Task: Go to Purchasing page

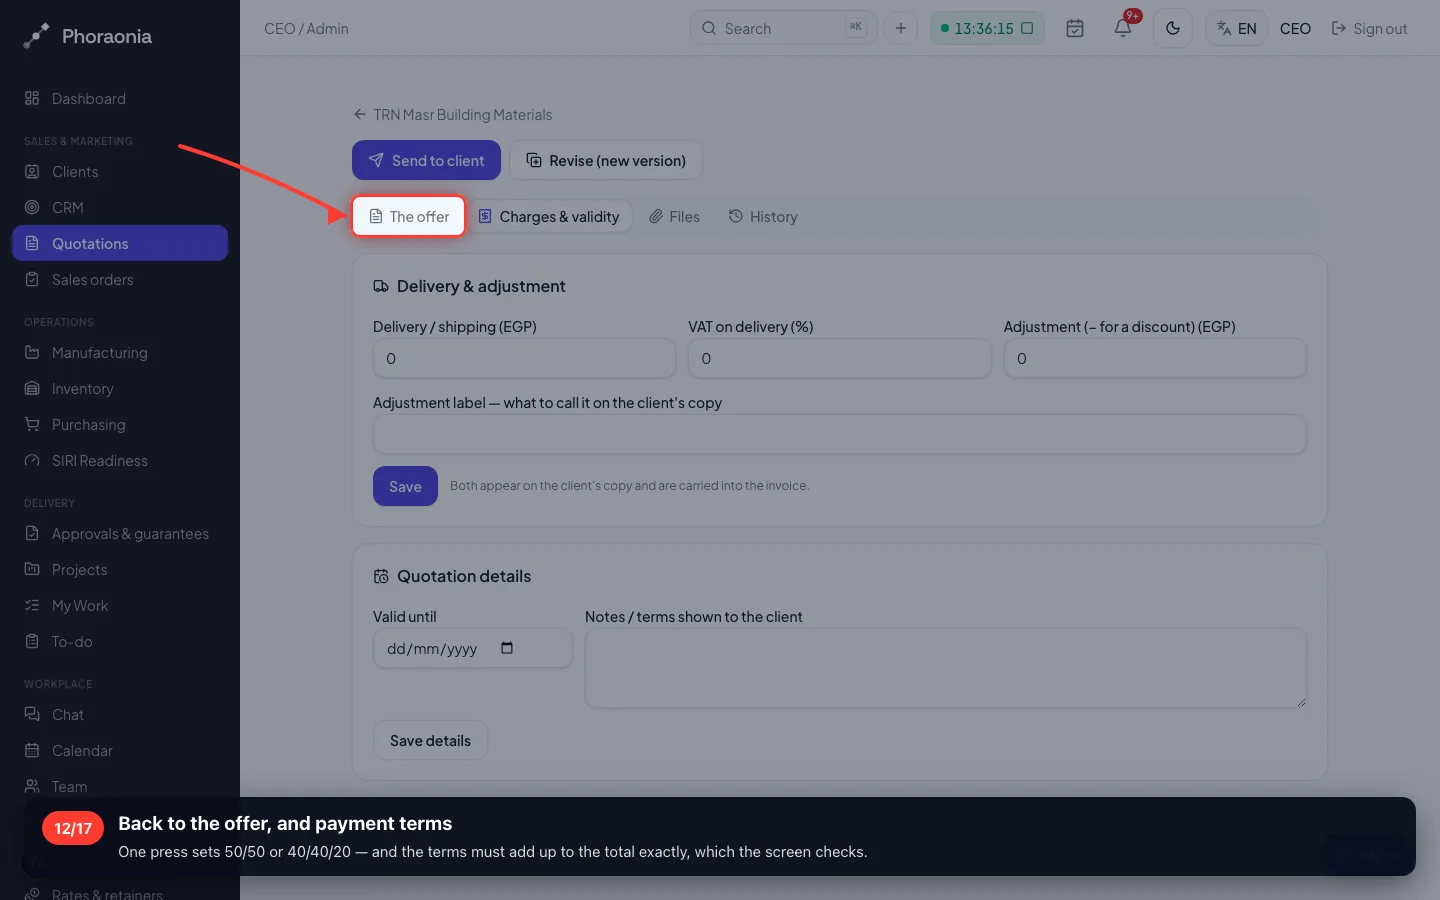Action: tap(120, 425)
